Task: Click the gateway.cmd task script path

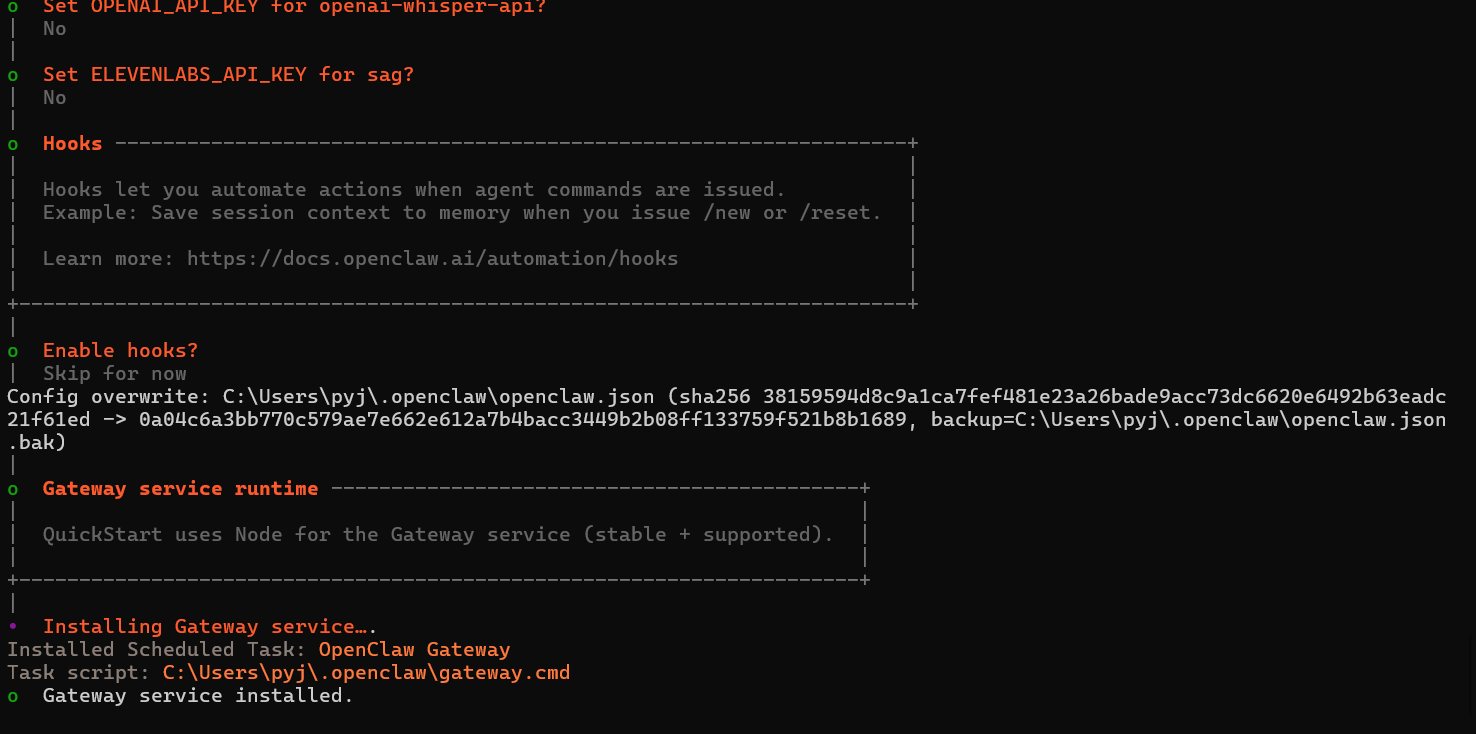Action: pyautogui.click(x=366, y=673)
